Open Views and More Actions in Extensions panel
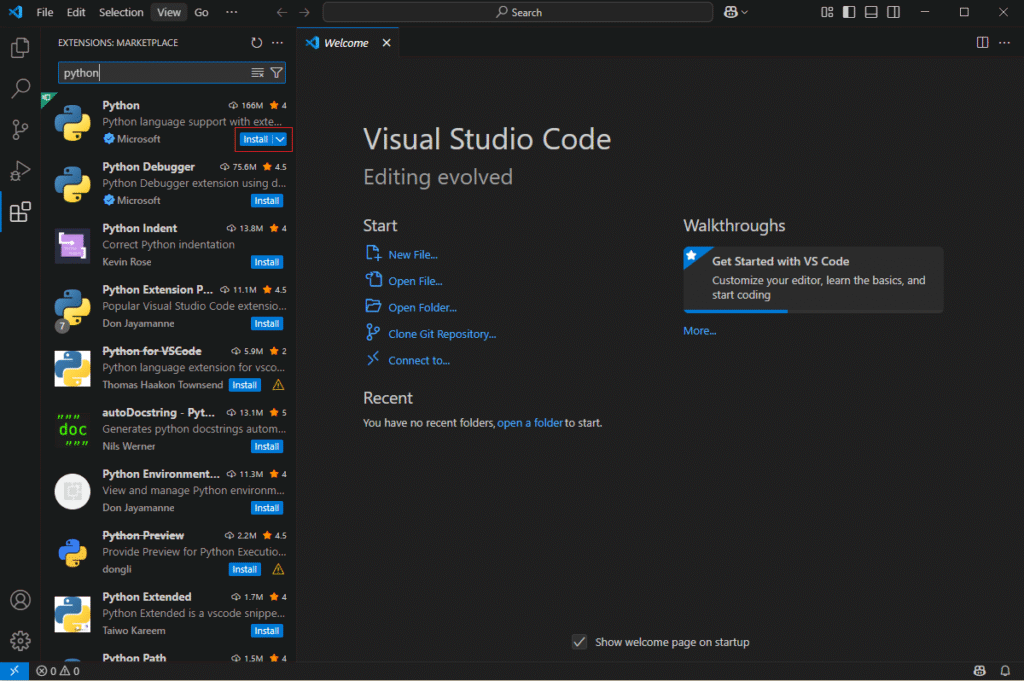 click(278, 42)
